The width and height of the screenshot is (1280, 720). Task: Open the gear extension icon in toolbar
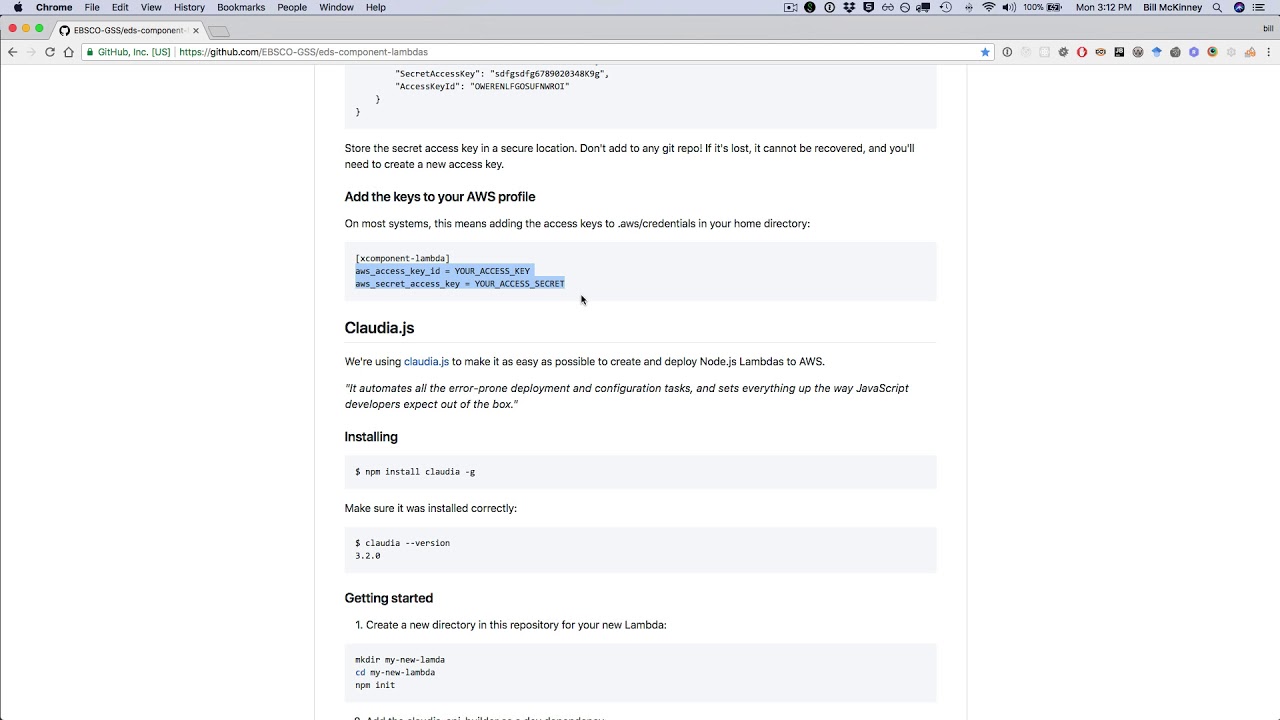click(1063, 52)
